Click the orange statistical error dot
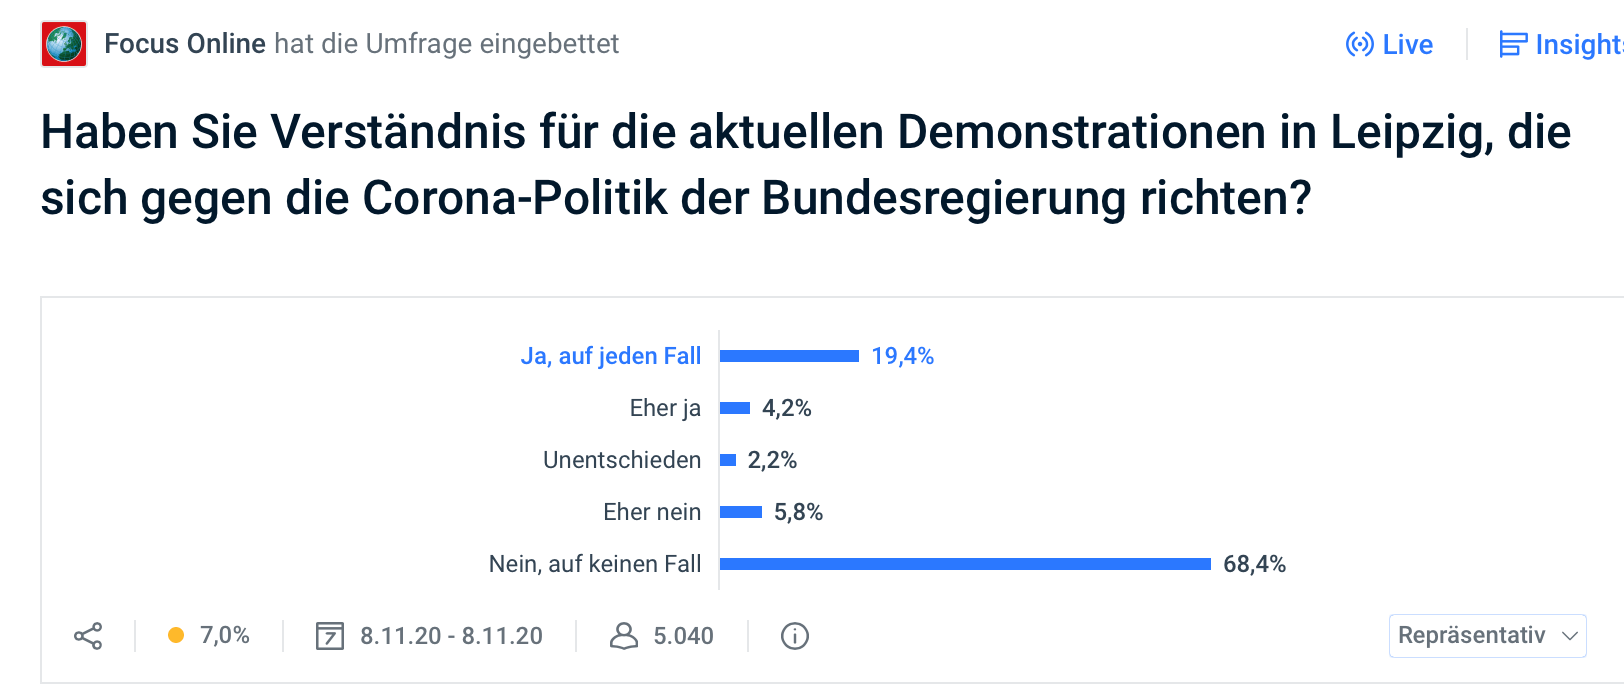The width and height of the screenshot is (1624, 690). (x=176, y=635)
